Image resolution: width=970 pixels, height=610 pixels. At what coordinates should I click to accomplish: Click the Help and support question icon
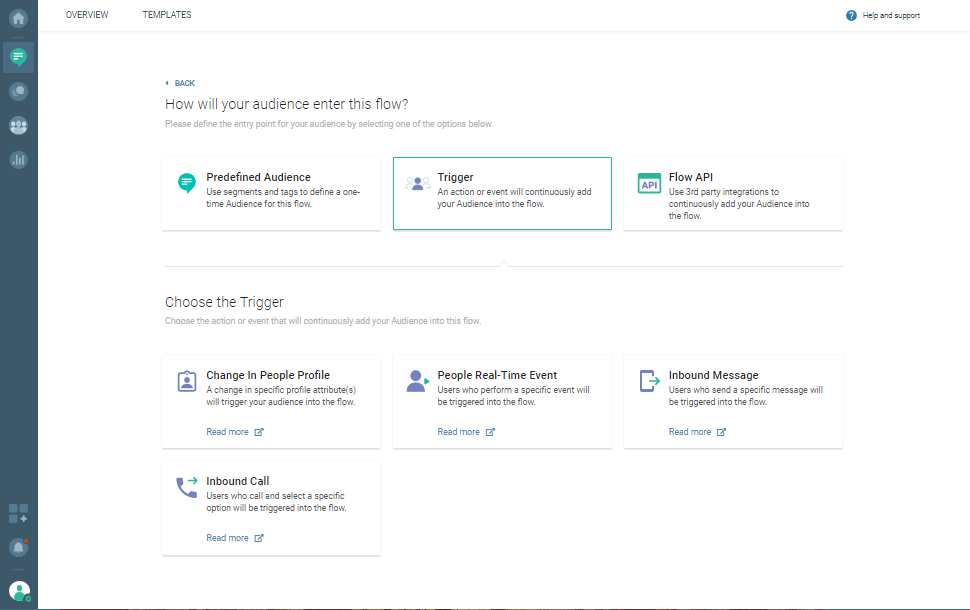(851, 16)
